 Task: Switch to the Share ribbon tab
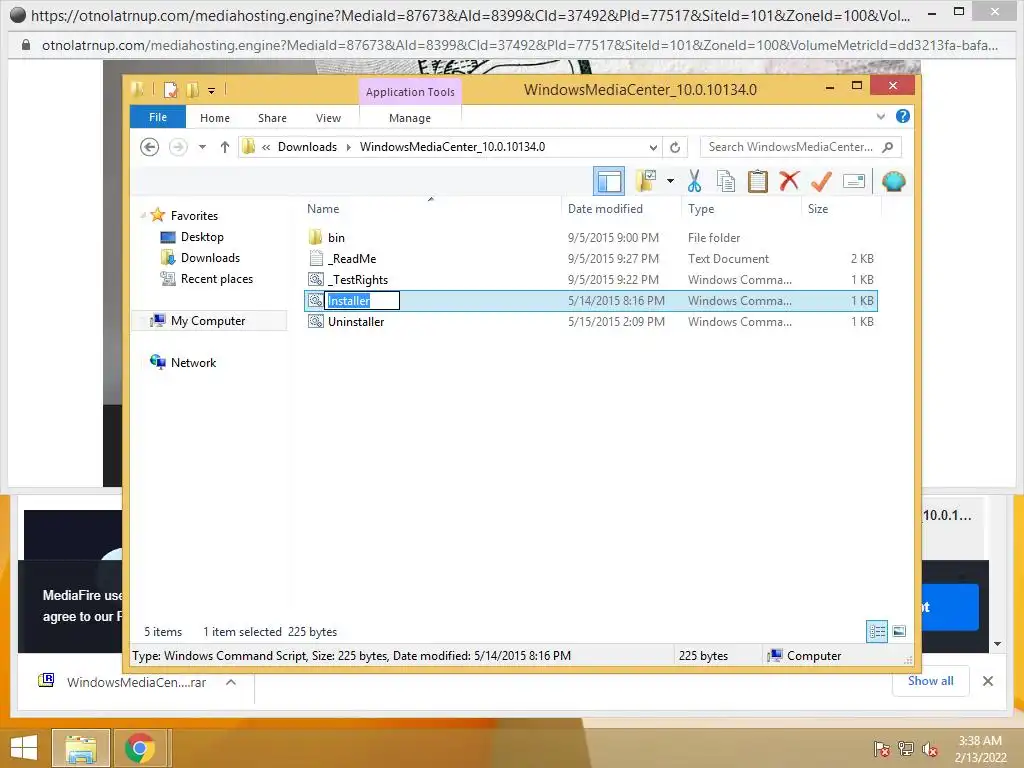(272, 118)
